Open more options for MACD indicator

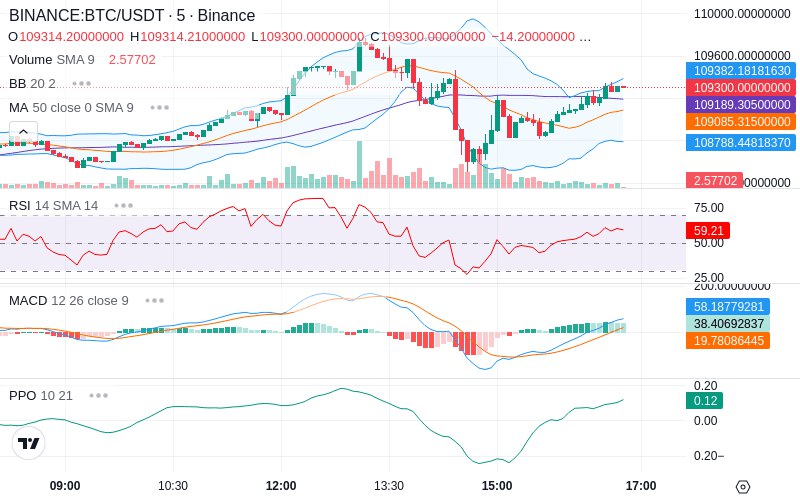[155, 301]
